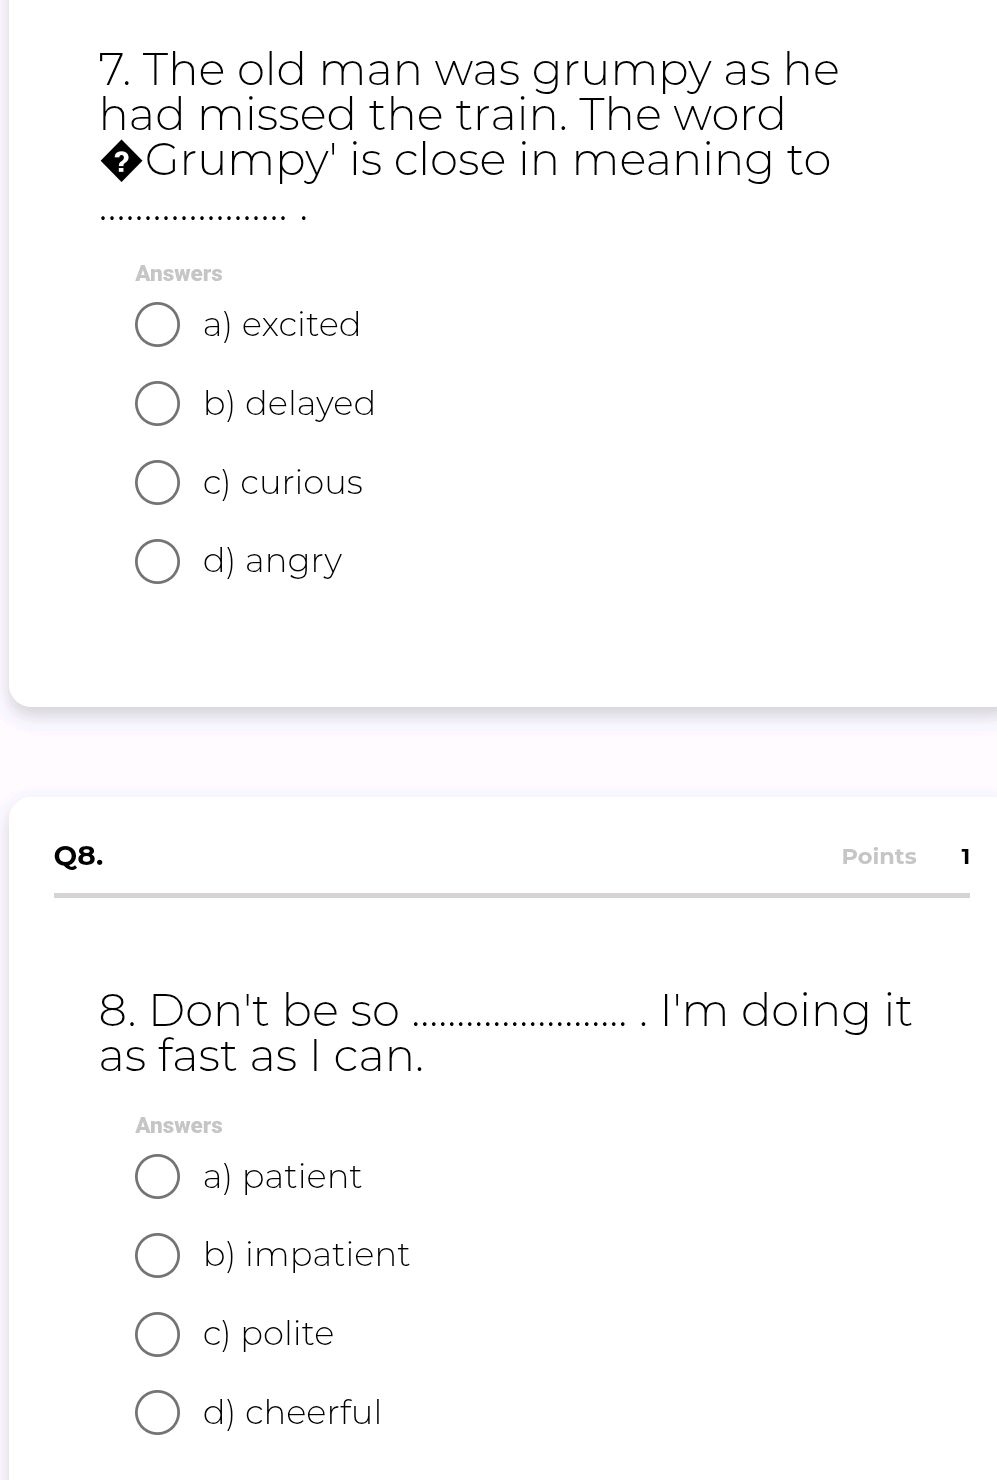This screenshot has width=997, height=1480.
Task: Pick the 'c) curious' radio button
Action: [157, 483]
